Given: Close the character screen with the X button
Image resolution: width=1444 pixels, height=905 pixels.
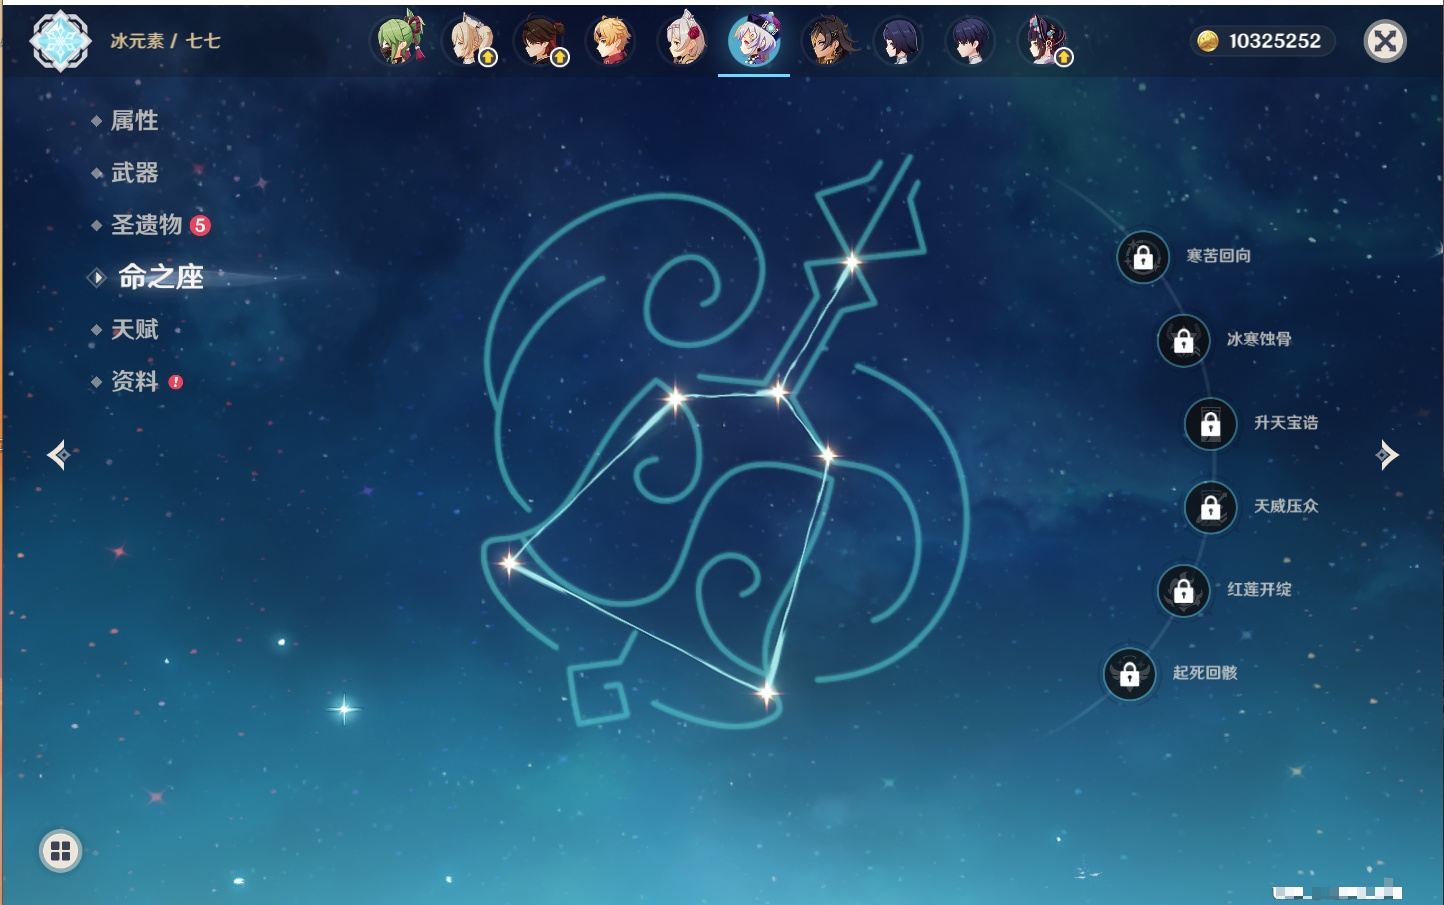Looking at the screenshot, I should click(1385, 41).
